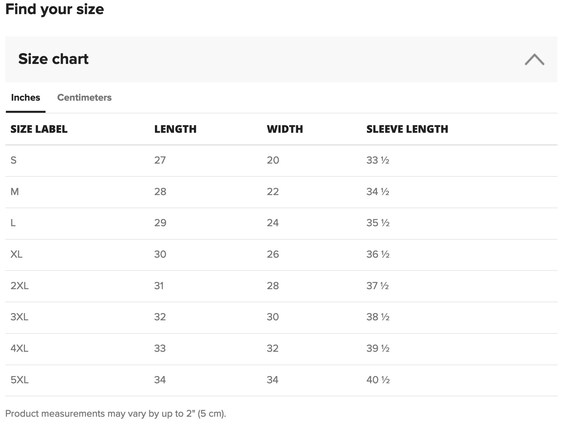Click the Find your size heading

pos(55,9)
